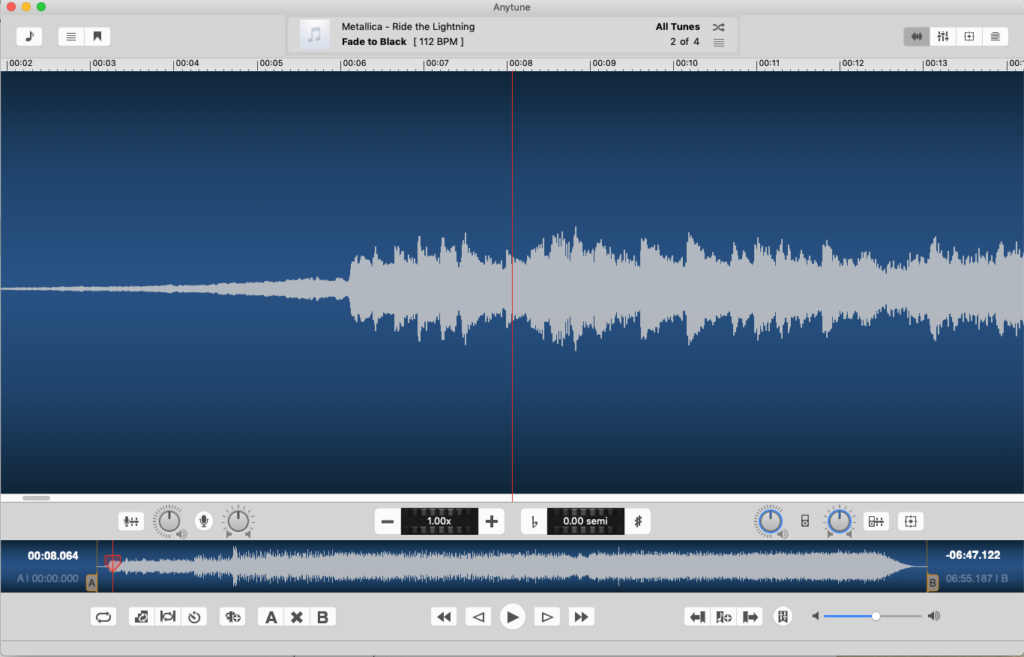
Task: Adjust the blue track gain knob
Action: click(770, 521)
